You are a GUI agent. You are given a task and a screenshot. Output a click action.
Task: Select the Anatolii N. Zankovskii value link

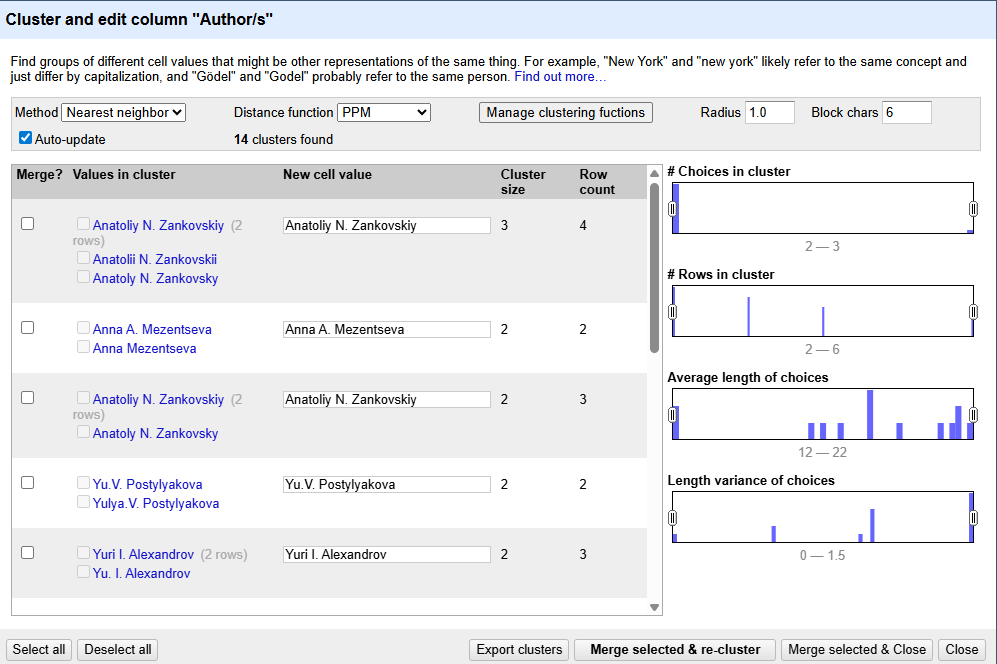(155, 259)
